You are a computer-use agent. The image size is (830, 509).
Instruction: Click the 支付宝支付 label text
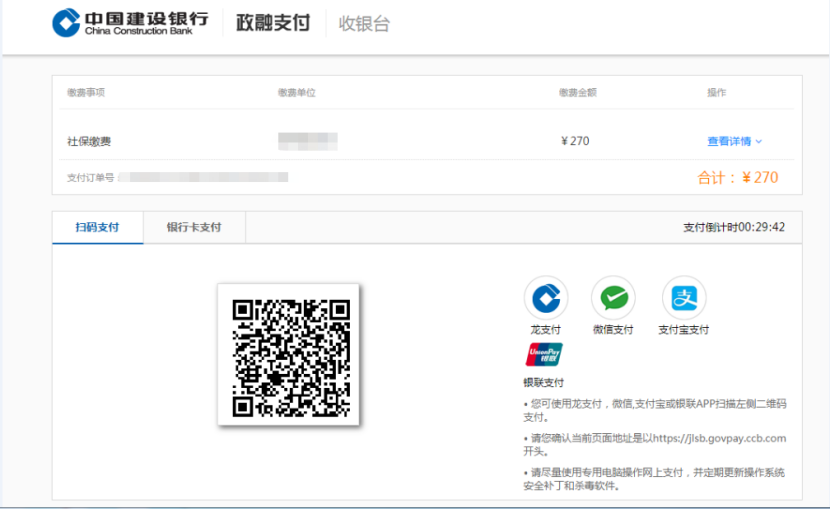683,330
